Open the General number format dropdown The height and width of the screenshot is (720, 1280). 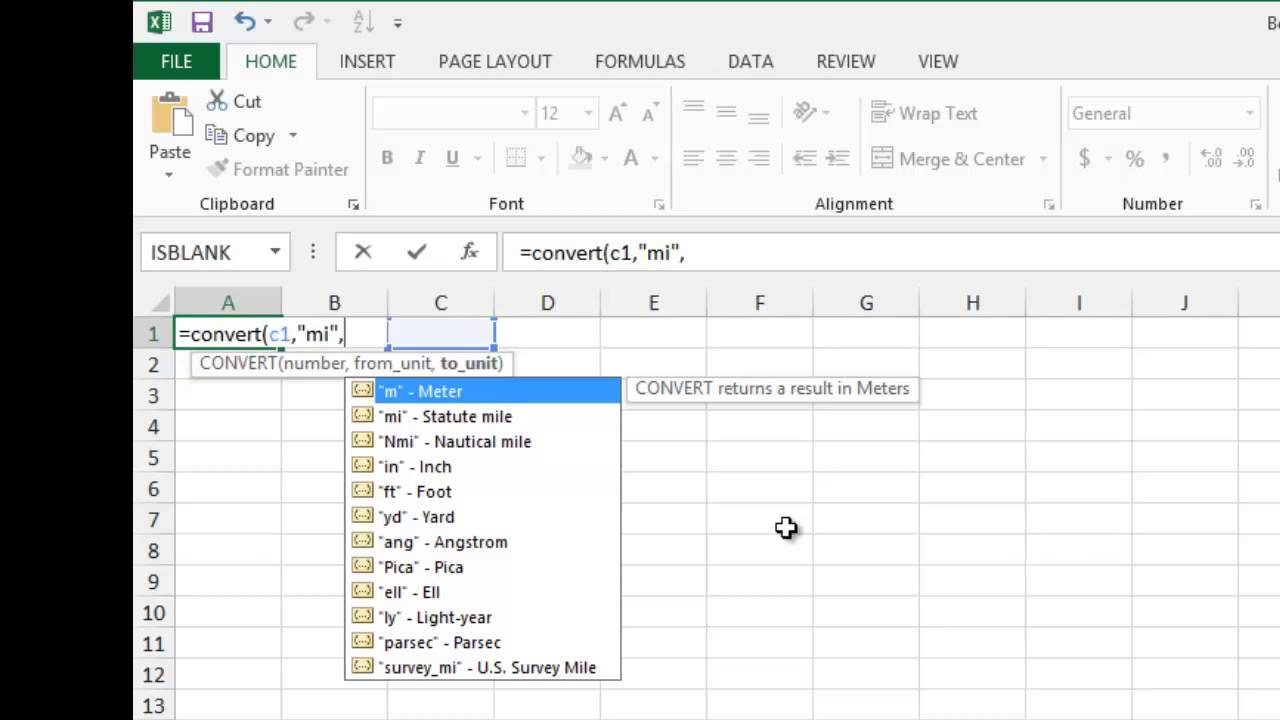tap(1250, 113)
